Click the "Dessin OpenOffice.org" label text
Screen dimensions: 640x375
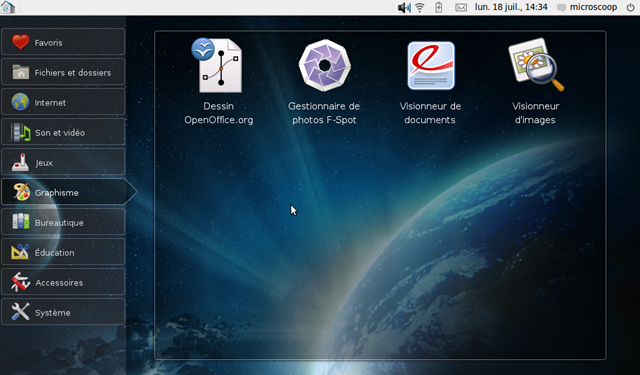point(219,113)
